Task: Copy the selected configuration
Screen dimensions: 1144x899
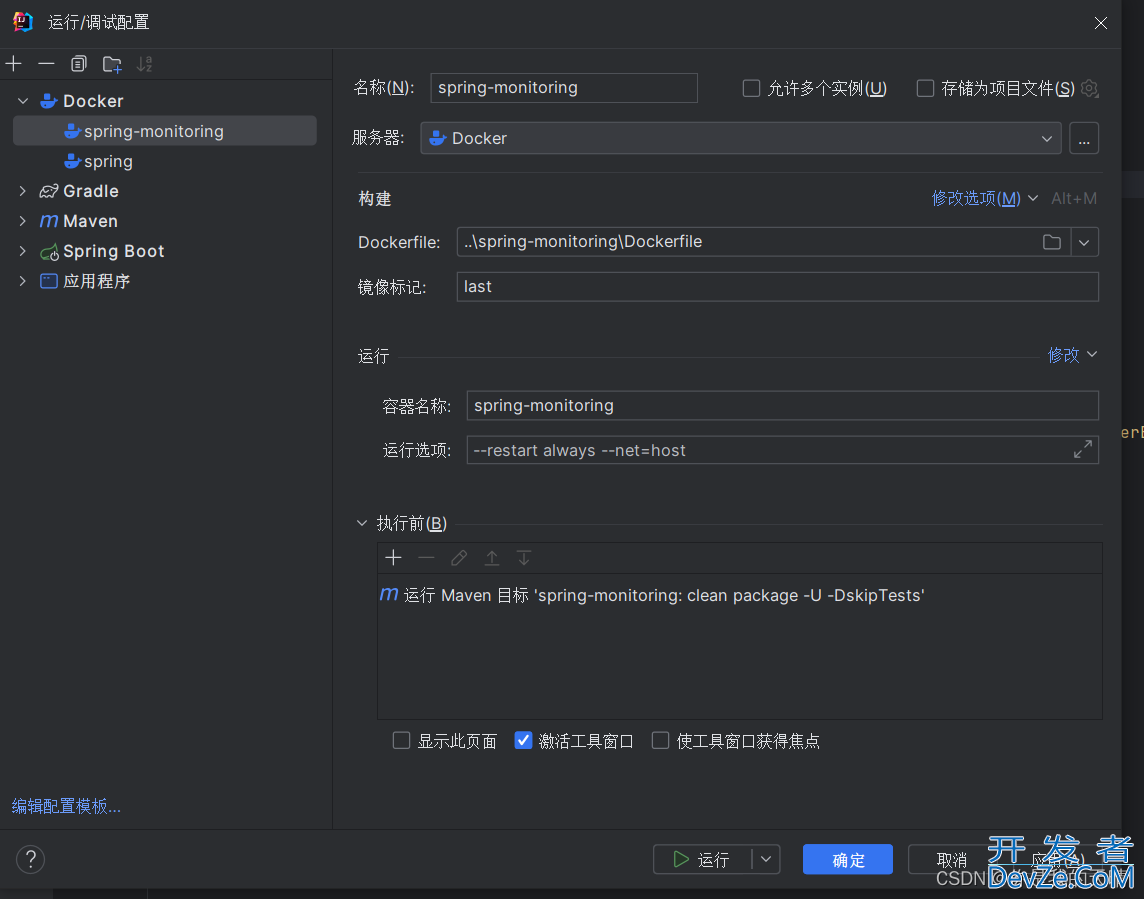Action: [79, 64]
